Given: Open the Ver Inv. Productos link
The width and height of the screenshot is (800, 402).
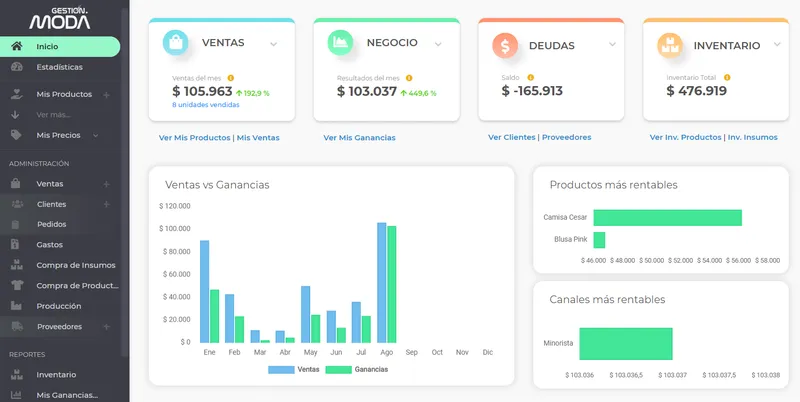Looking at the screenshot, I should point(685,137).
